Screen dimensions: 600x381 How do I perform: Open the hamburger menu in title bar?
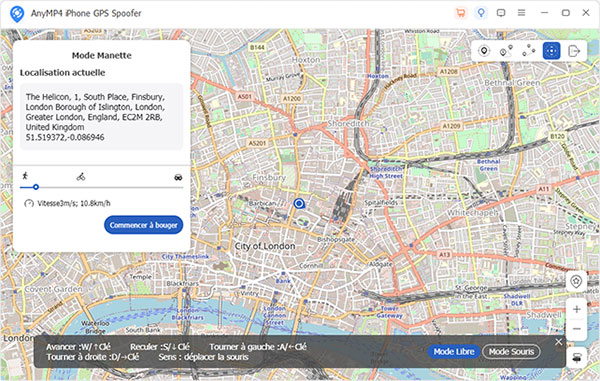click(521, 13)
